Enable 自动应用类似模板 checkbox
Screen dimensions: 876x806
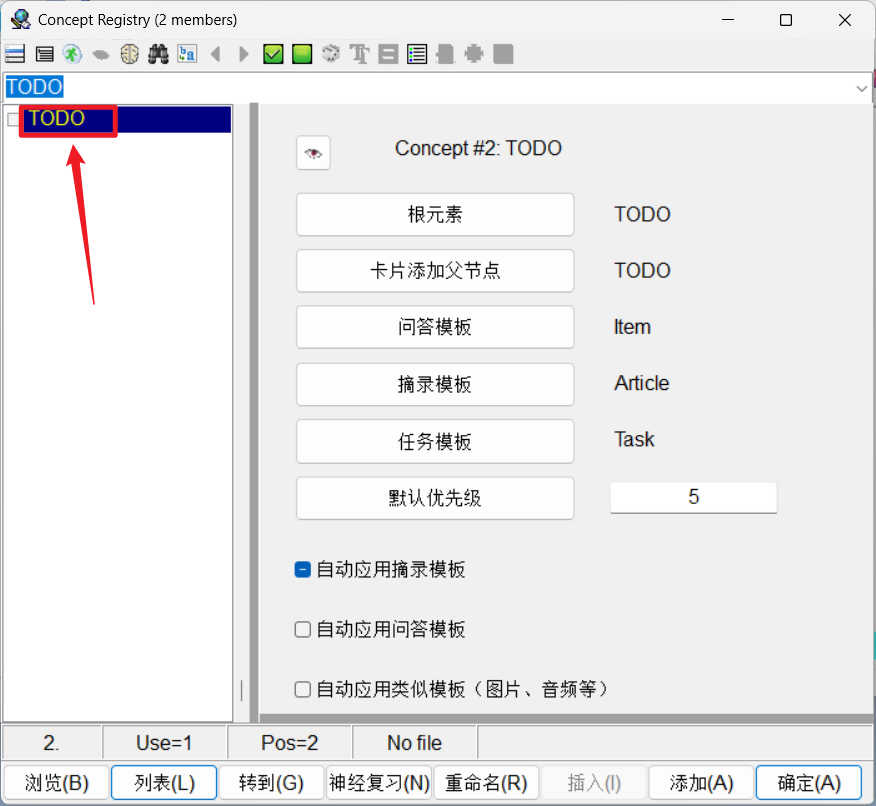[x=302, y=689]
